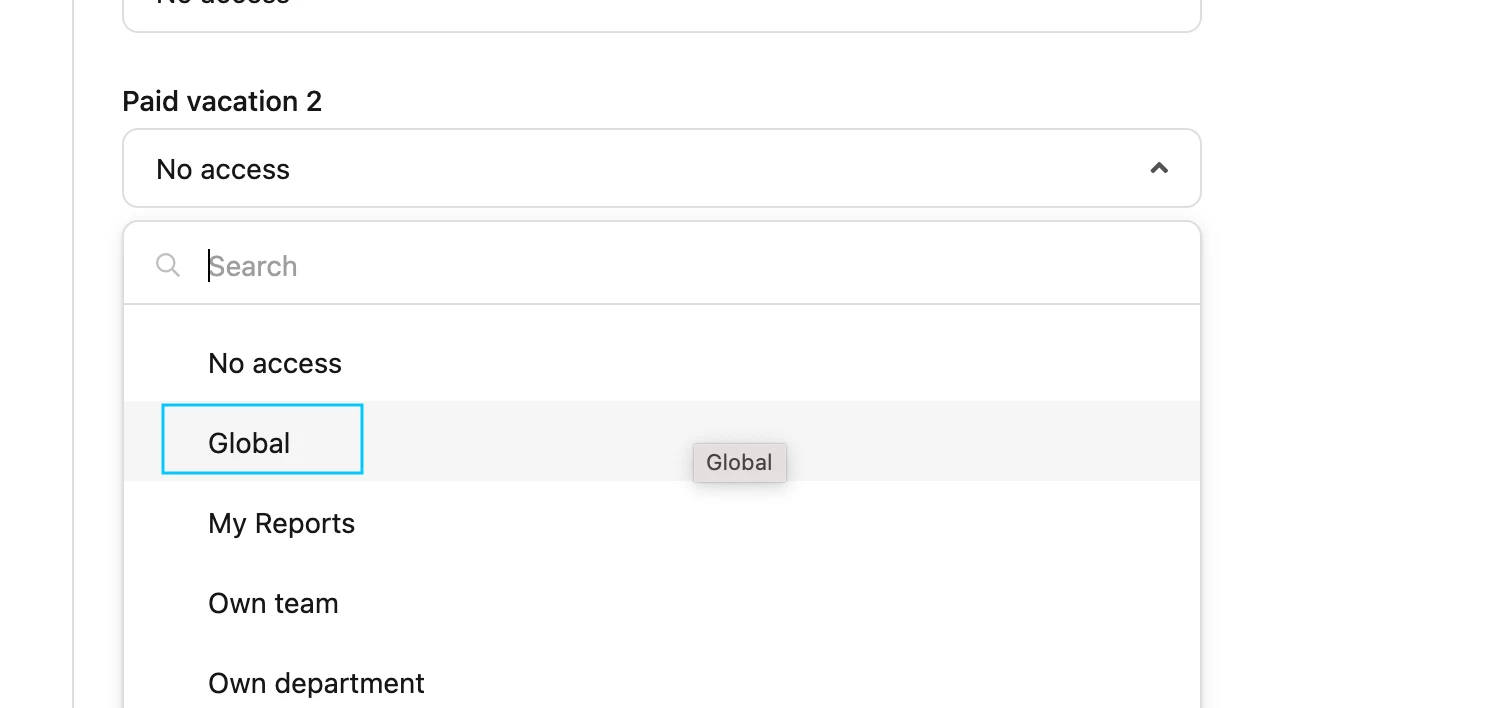
Task: Click the cyan focus box around Global
Action: pos(262,439)
